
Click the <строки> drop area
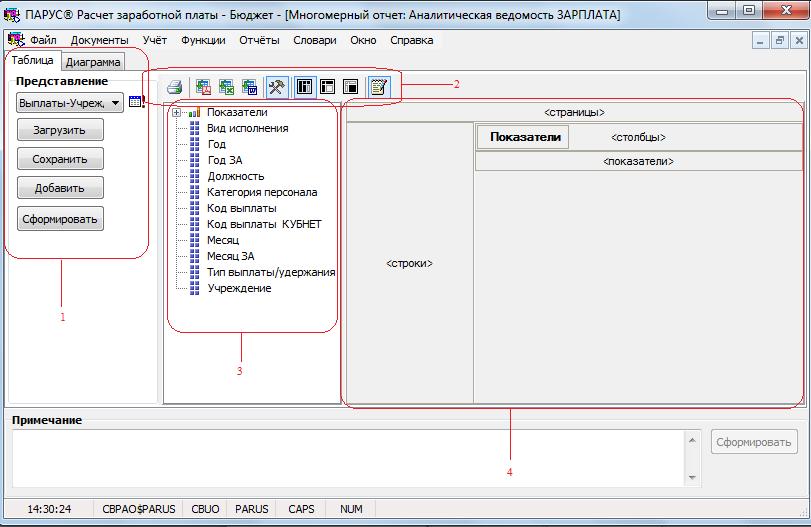[410, 263]
